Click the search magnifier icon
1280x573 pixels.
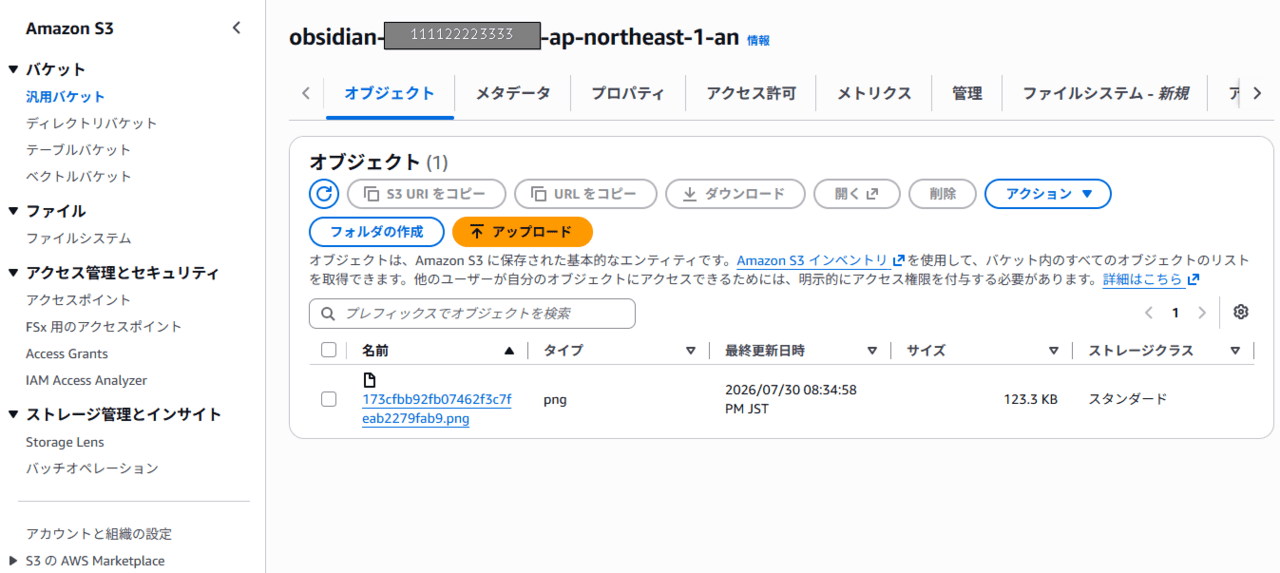click(x=327, y=314)
